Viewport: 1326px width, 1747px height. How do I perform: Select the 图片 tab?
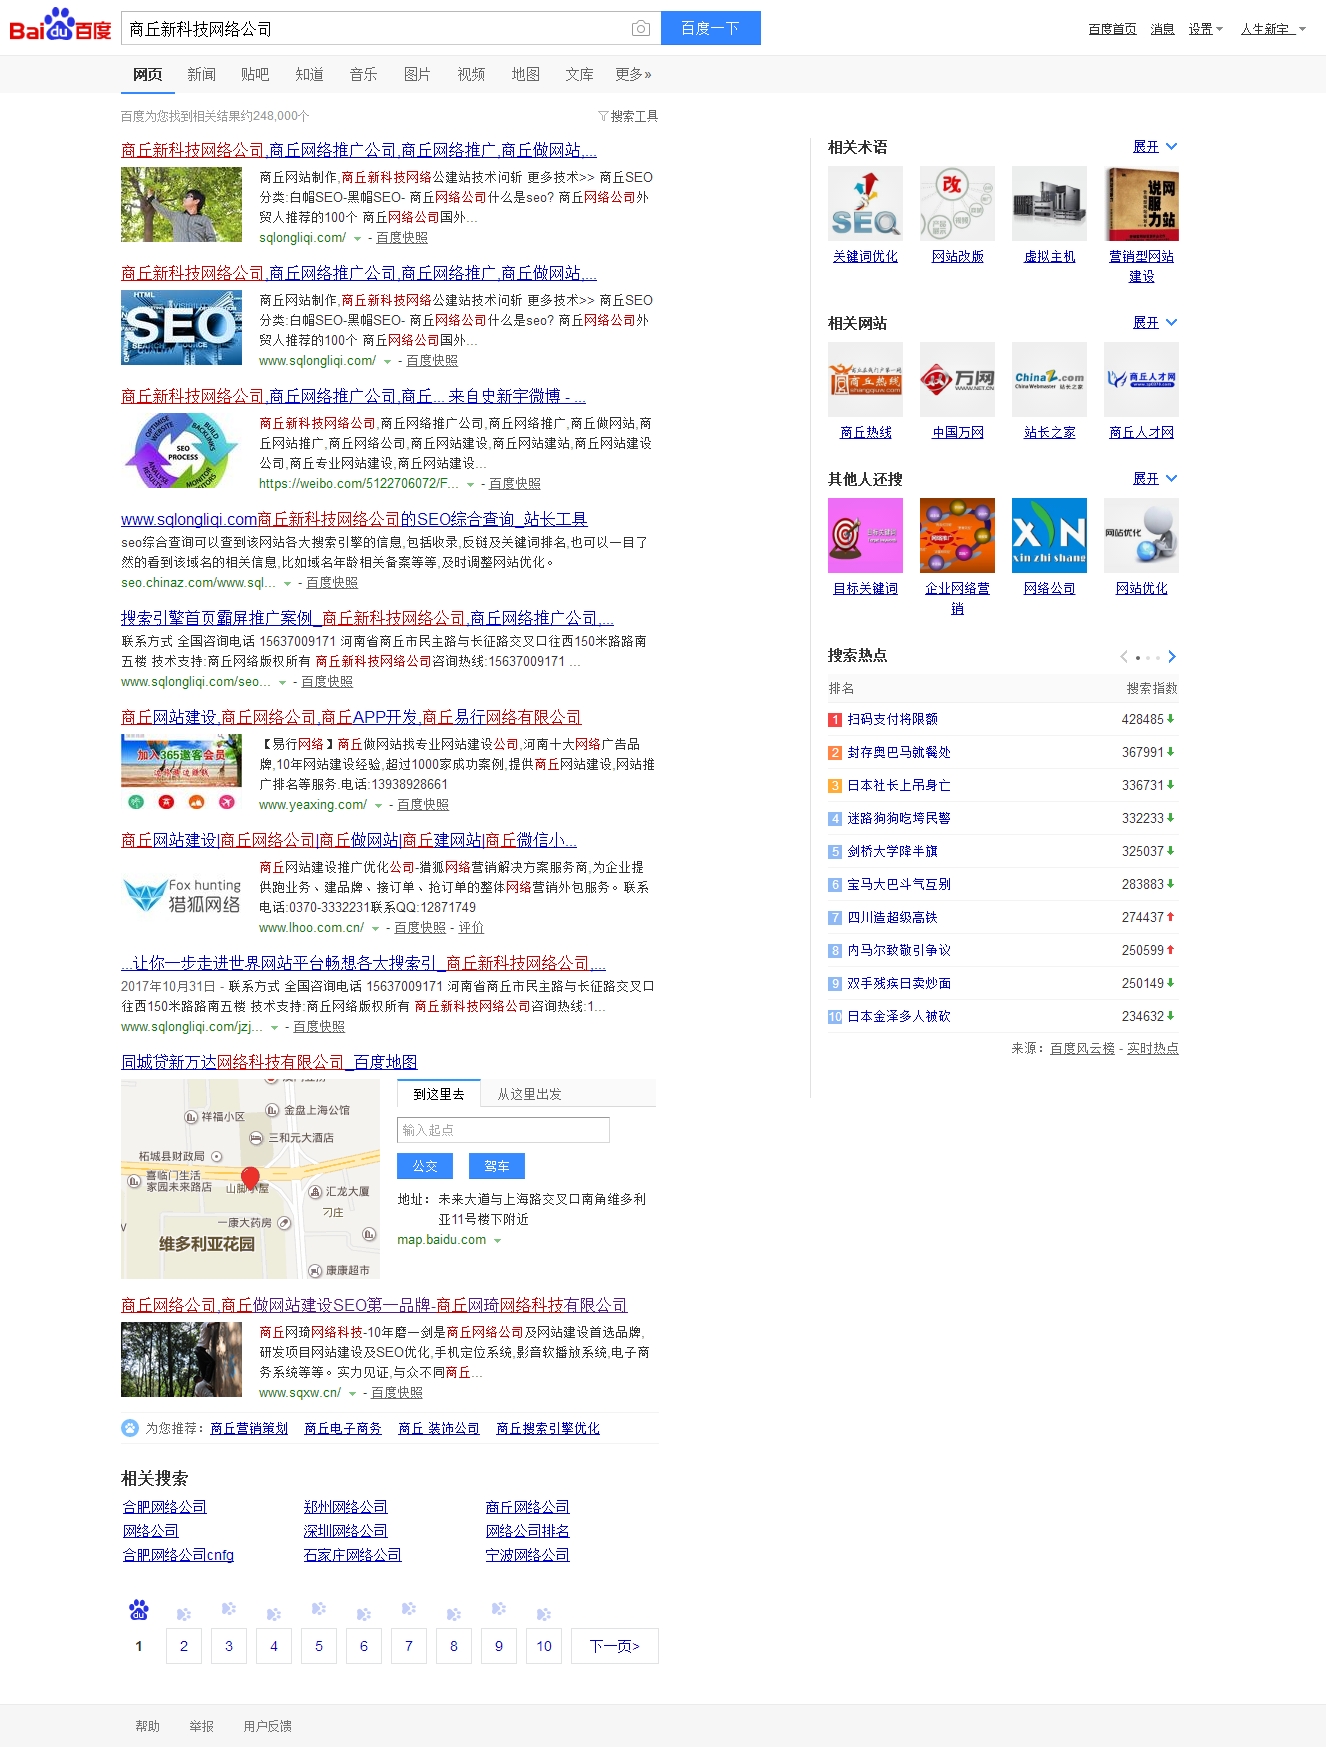coord(417,74)
